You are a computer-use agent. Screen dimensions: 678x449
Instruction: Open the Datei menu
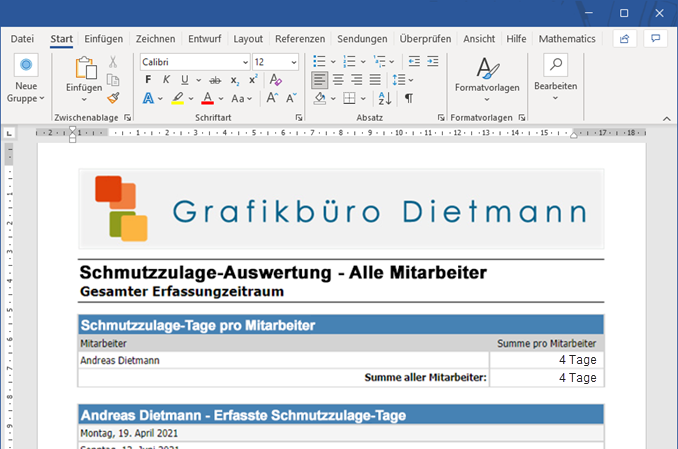click(22, 39)
